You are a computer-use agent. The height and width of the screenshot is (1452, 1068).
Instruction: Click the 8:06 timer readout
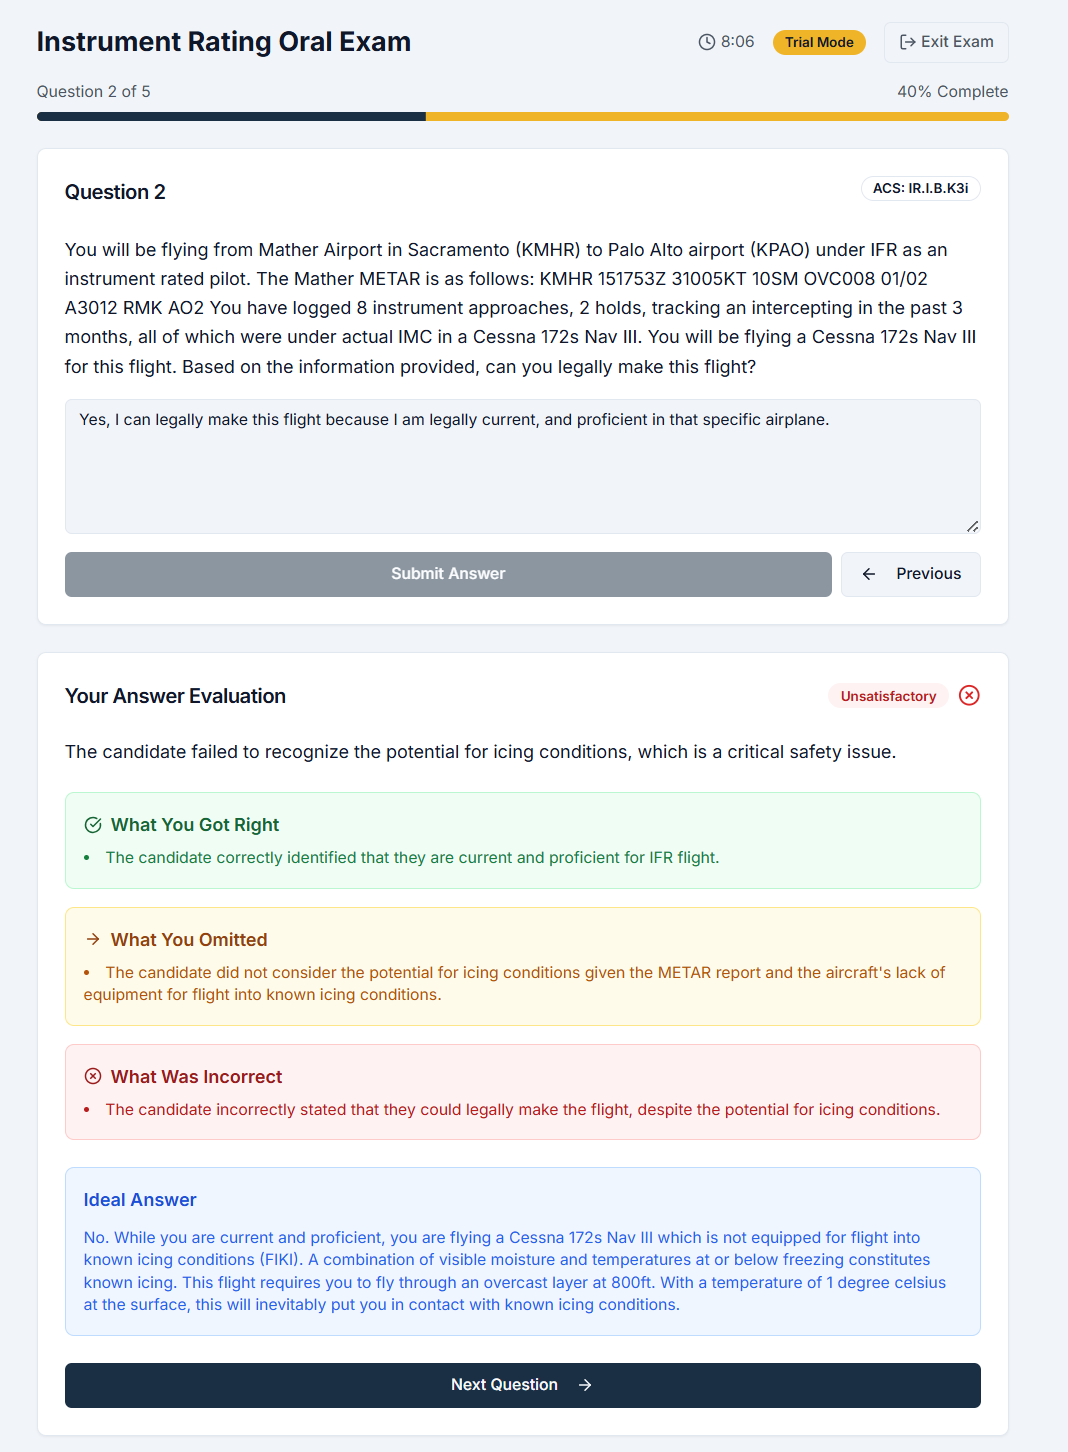tap(738, 42)
